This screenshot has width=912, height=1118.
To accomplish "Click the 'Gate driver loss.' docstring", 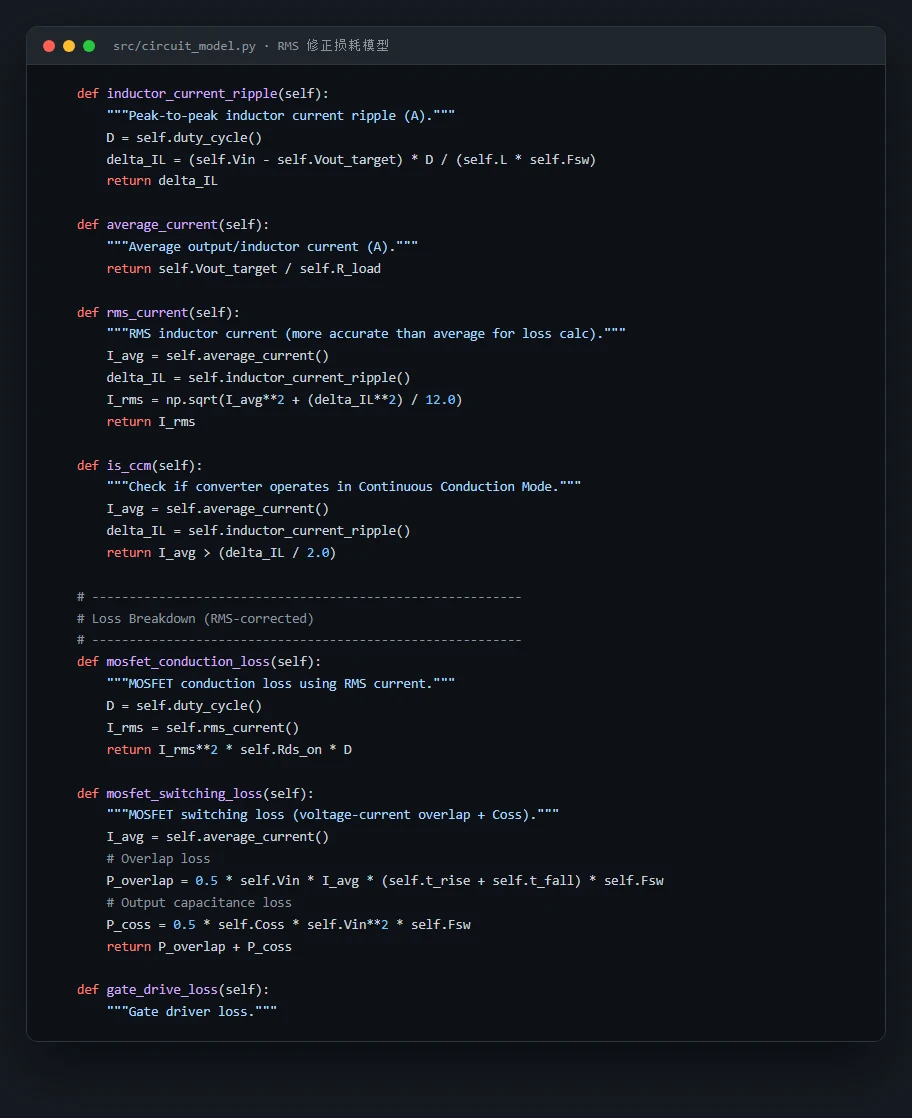I will (191, 1012).
